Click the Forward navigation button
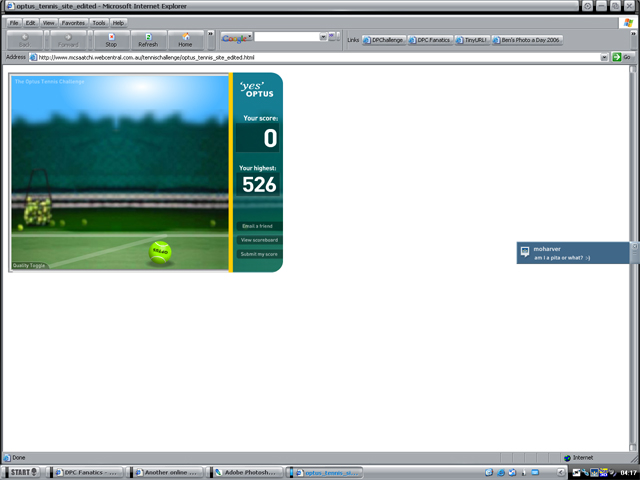The image size is (640, 480). coord(68,40)
